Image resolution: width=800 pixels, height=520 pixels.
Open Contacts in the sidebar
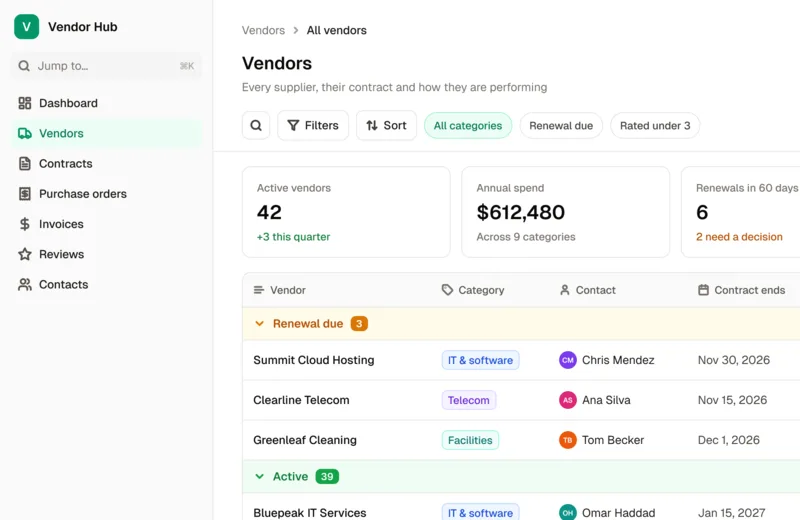[106, 284]
